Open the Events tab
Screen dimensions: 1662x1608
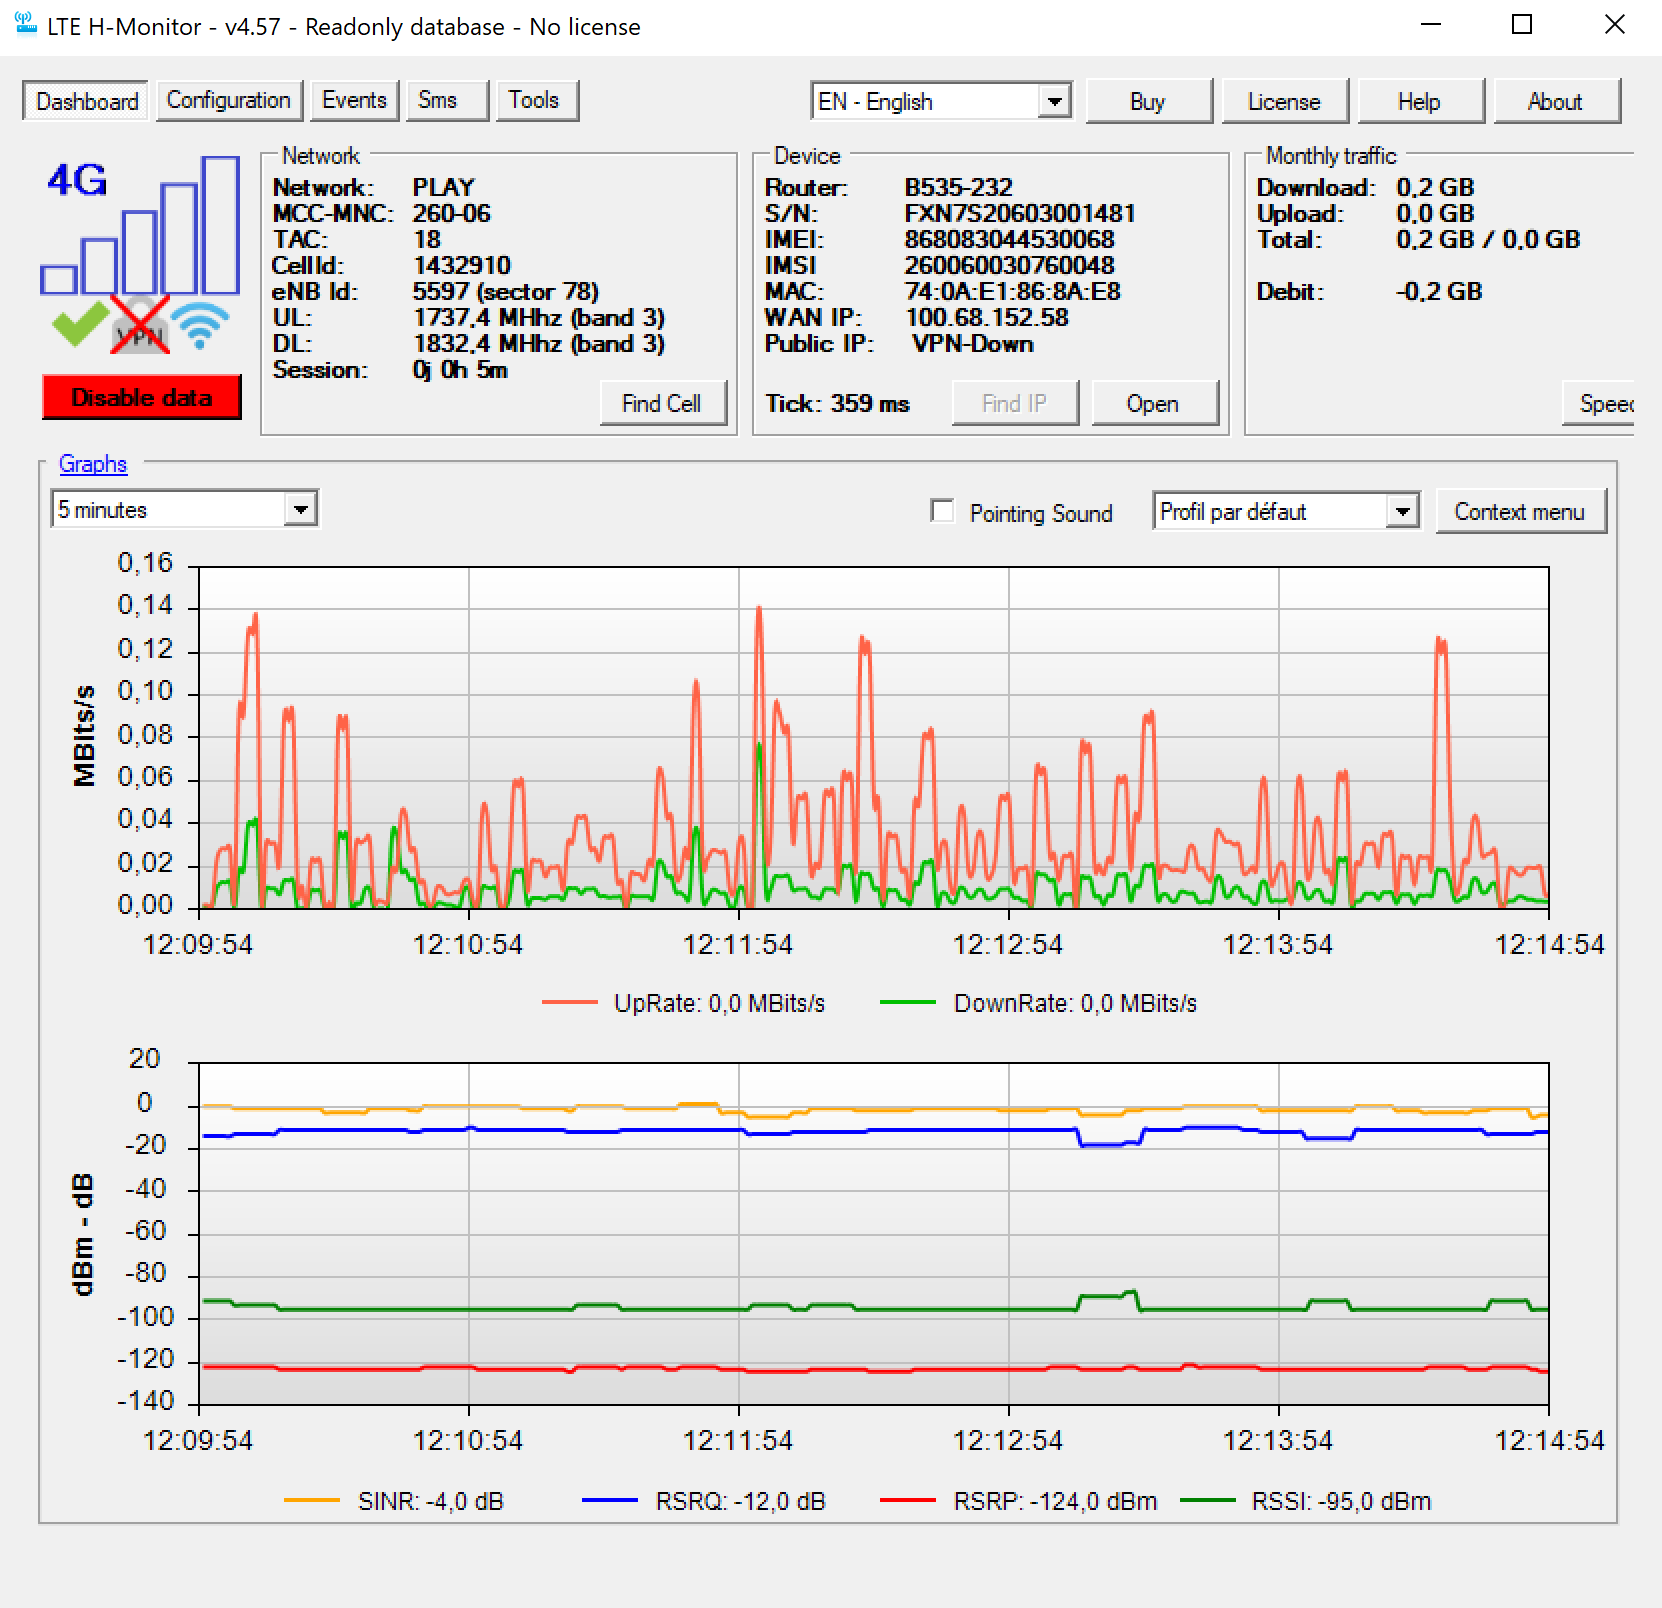coord(354,100)
